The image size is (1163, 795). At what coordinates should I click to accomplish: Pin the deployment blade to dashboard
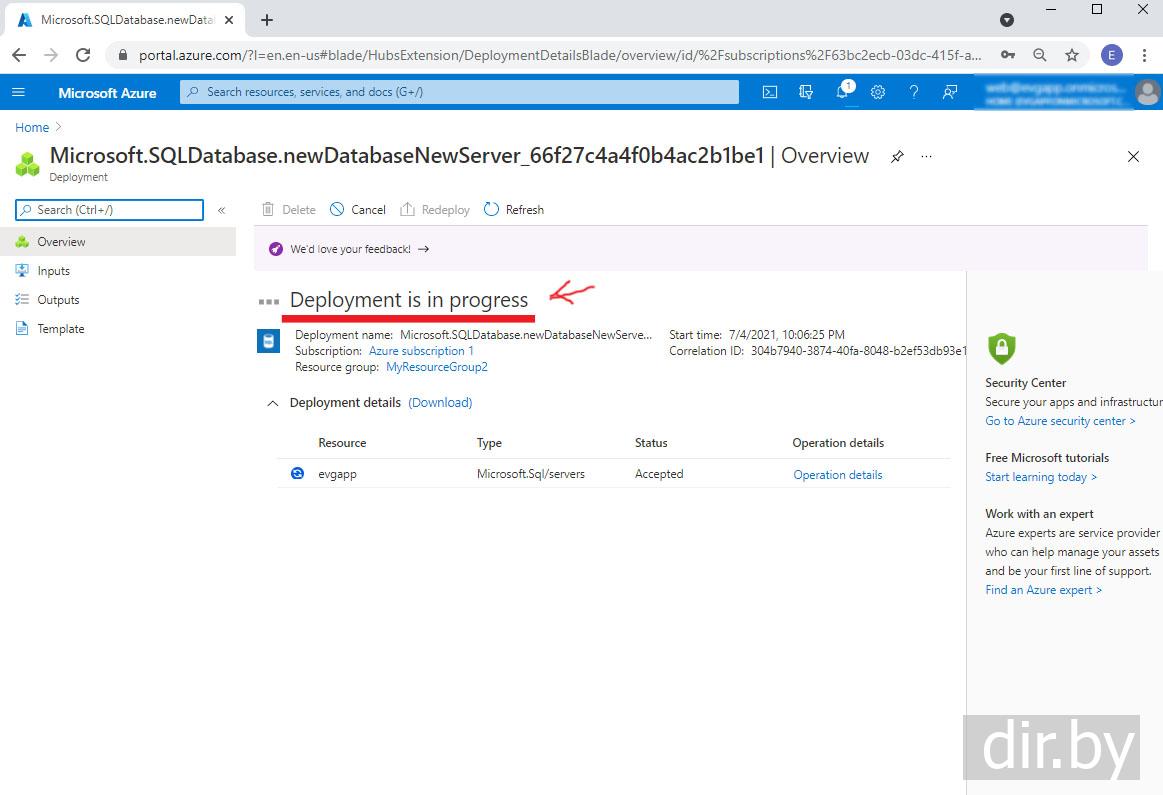[x=897, y=157]
